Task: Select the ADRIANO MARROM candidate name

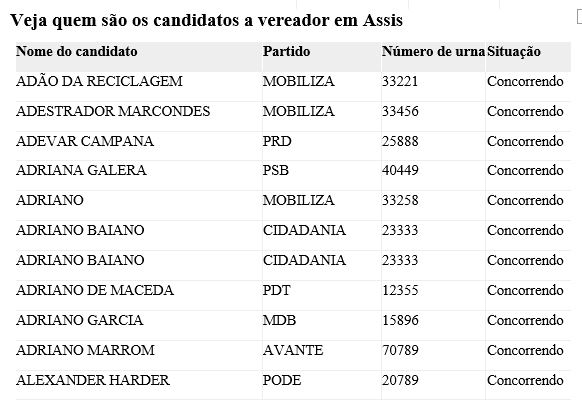Action: coord(85,350)
